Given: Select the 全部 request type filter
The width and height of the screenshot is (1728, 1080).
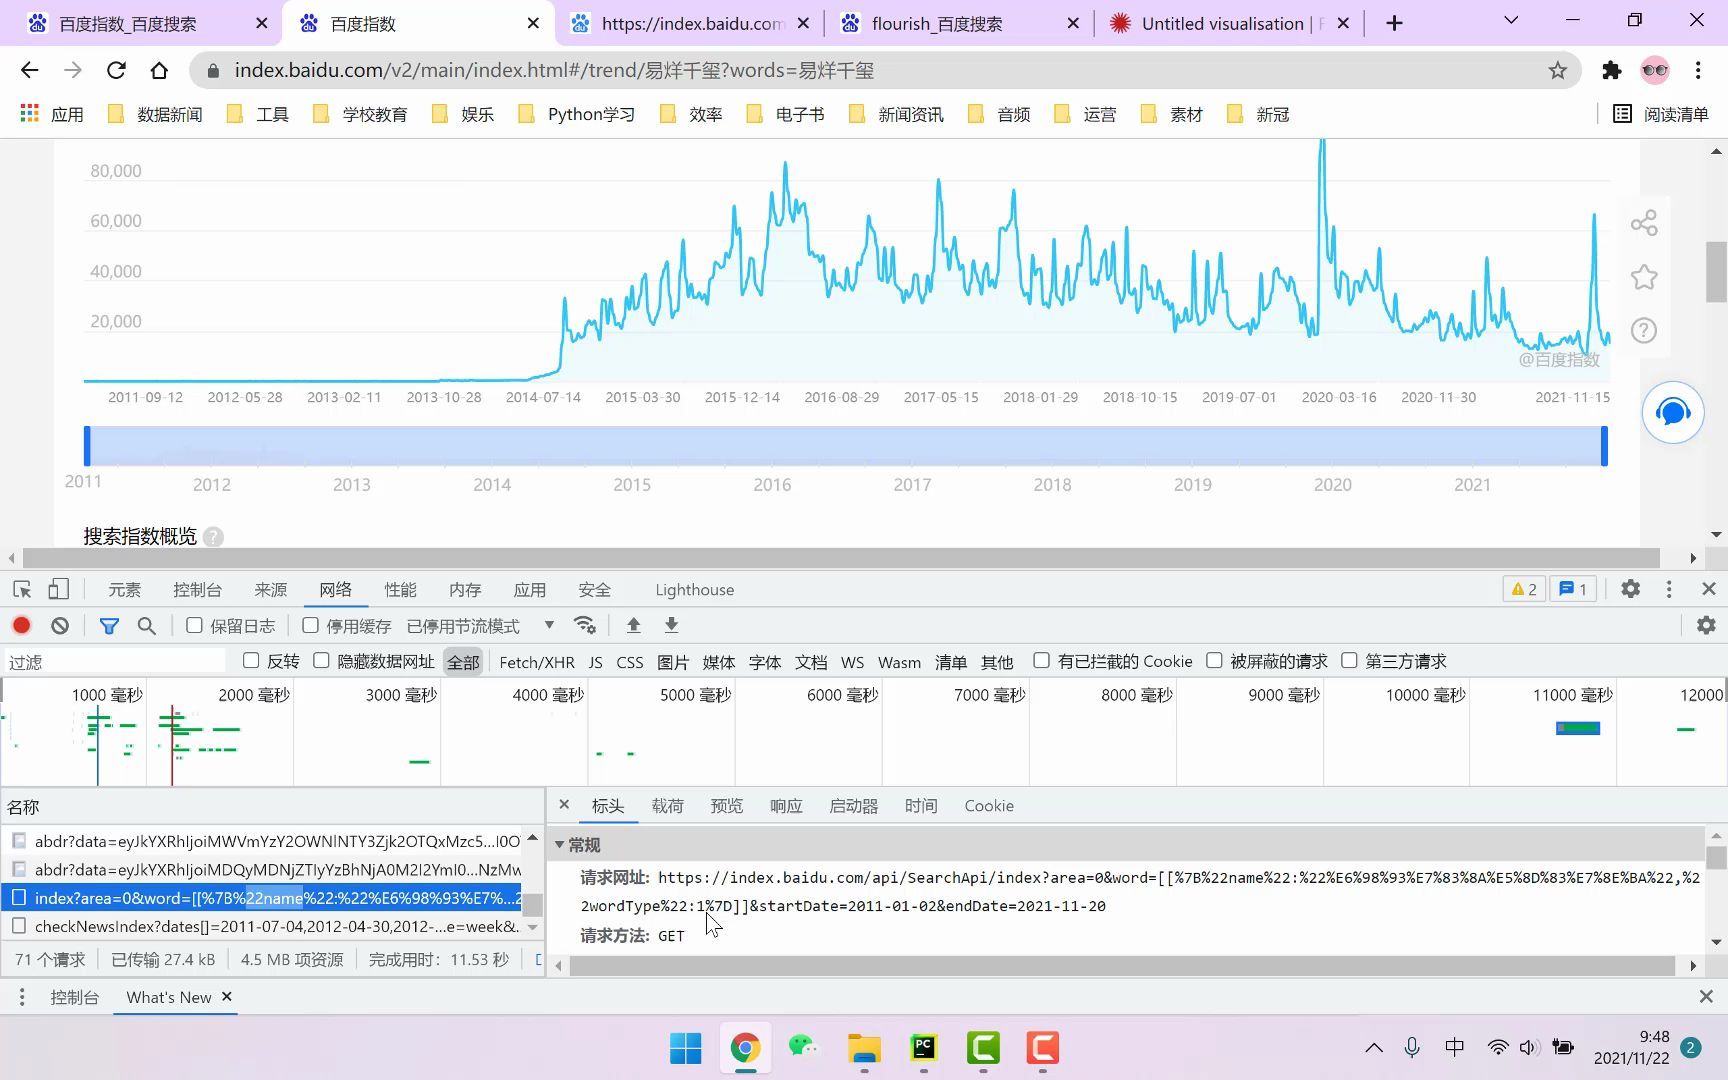Looking at the screenshot, I should click(463, 662).
